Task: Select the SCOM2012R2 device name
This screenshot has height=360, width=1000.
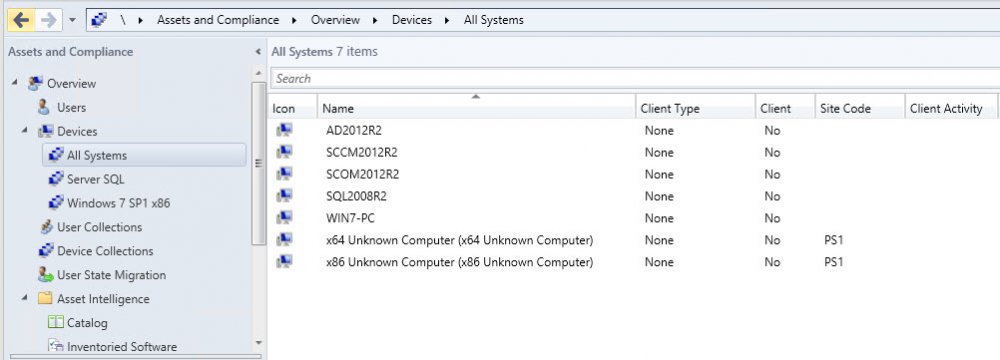Action: coord(362,174)
